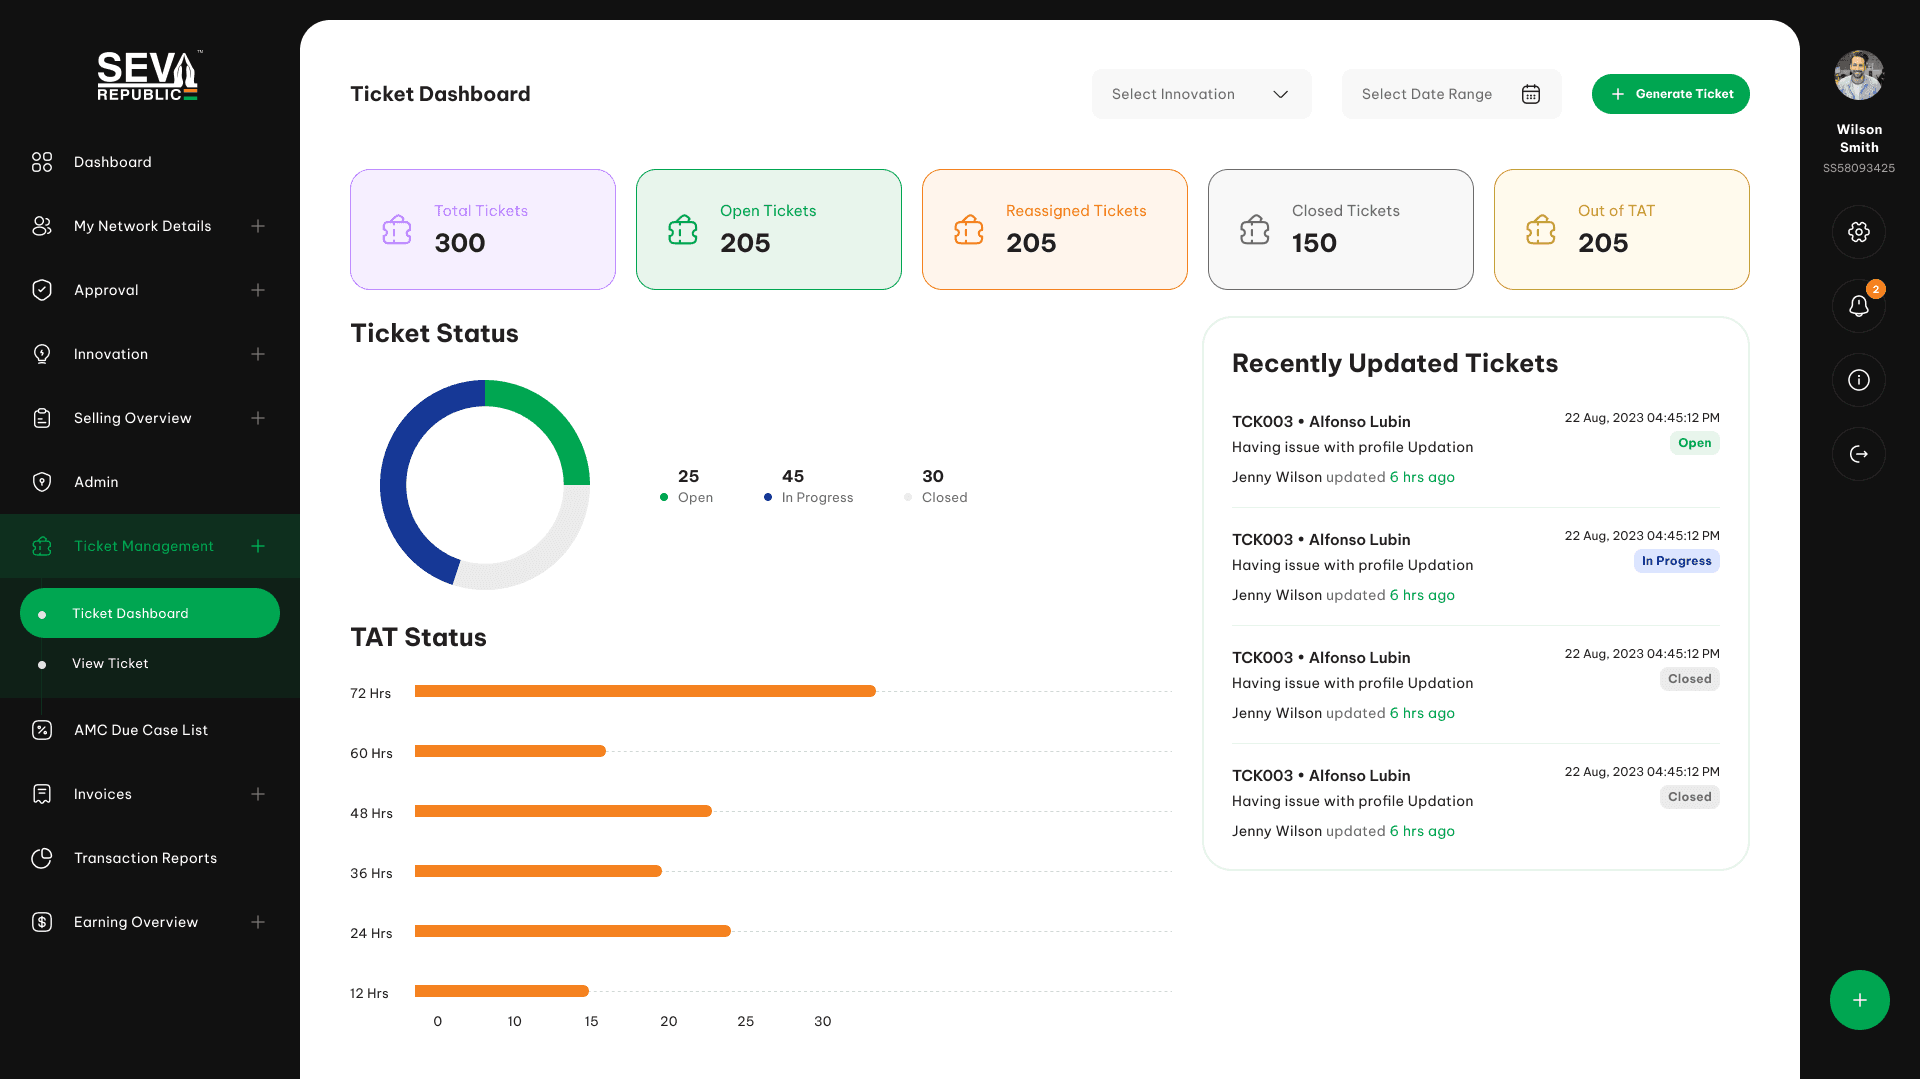This screenshot has height=1080, width=1920.
Task: Expand the Invoices submenu plus
Action: (258, 794)
